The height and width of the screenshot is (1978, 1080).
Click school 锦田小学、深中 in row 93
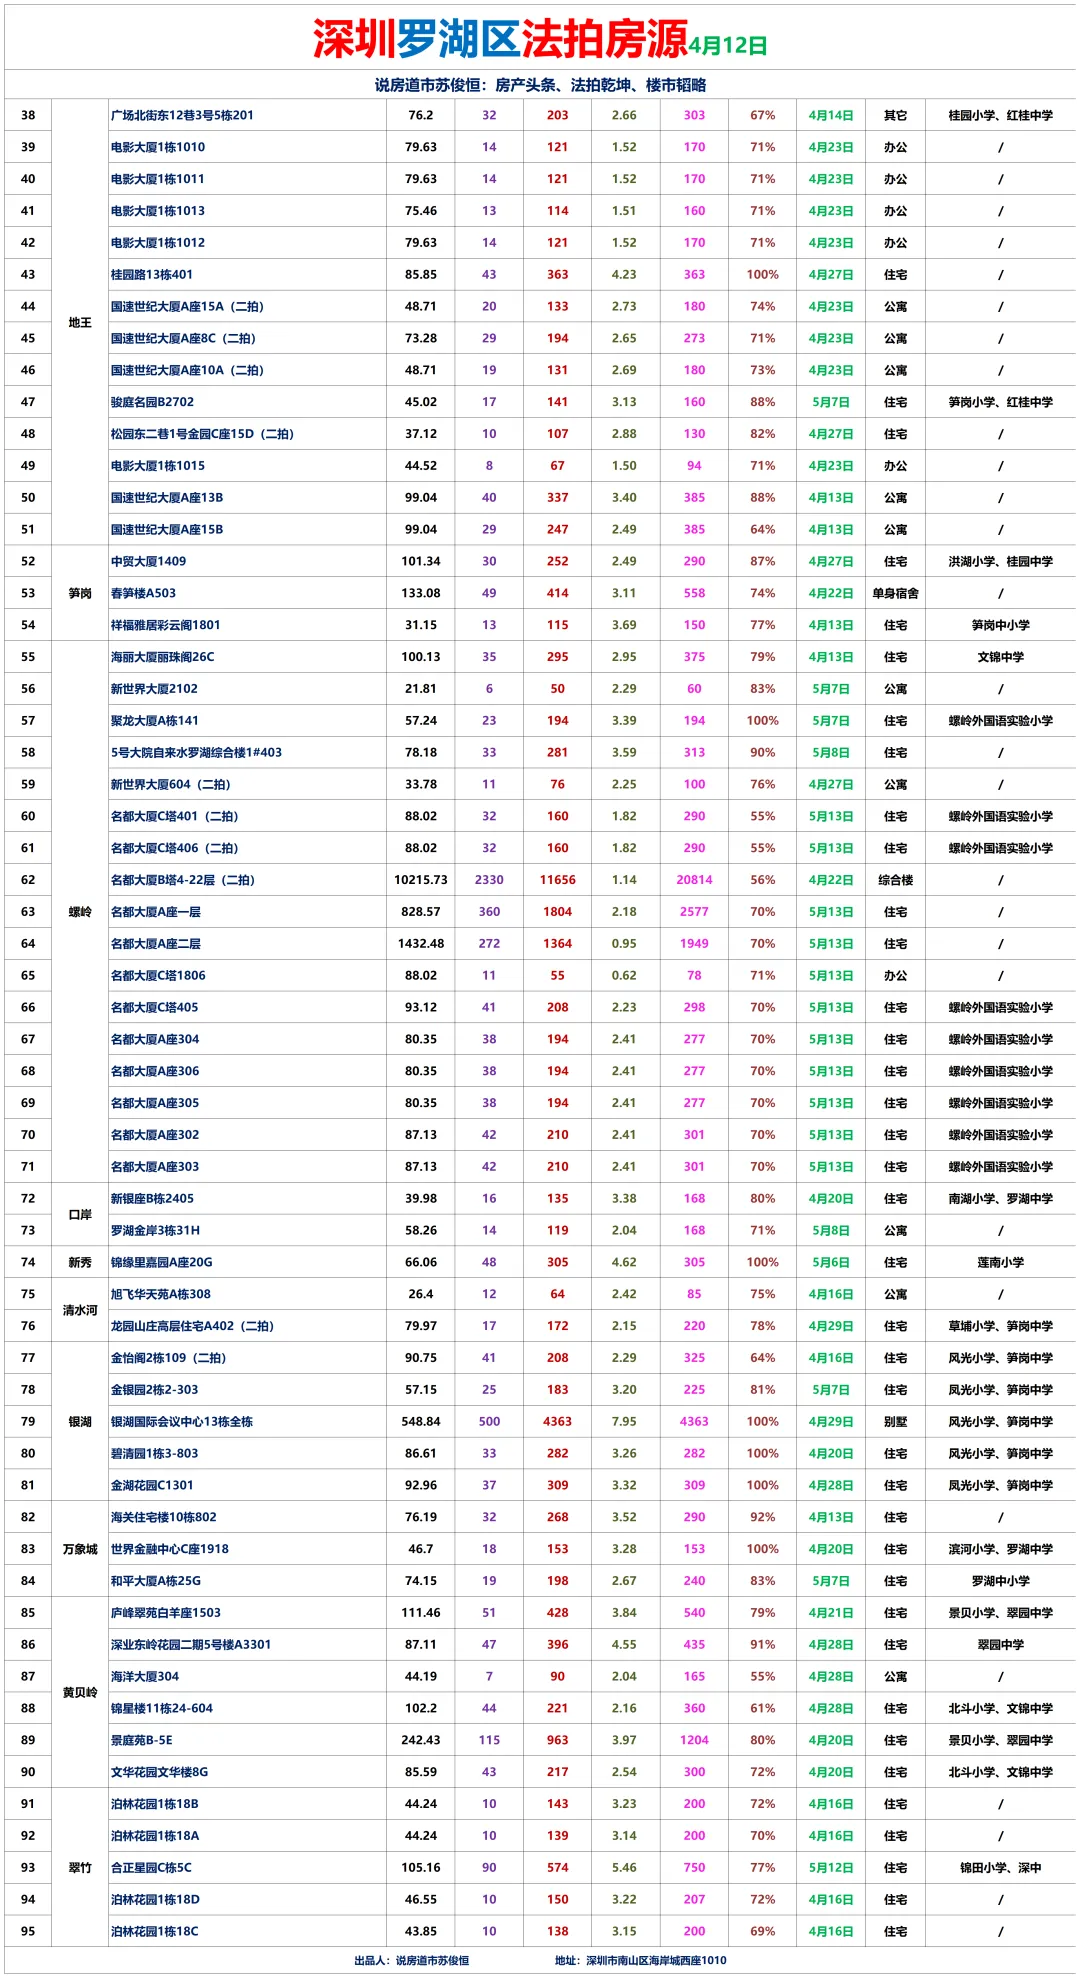pos(1001,1868)
